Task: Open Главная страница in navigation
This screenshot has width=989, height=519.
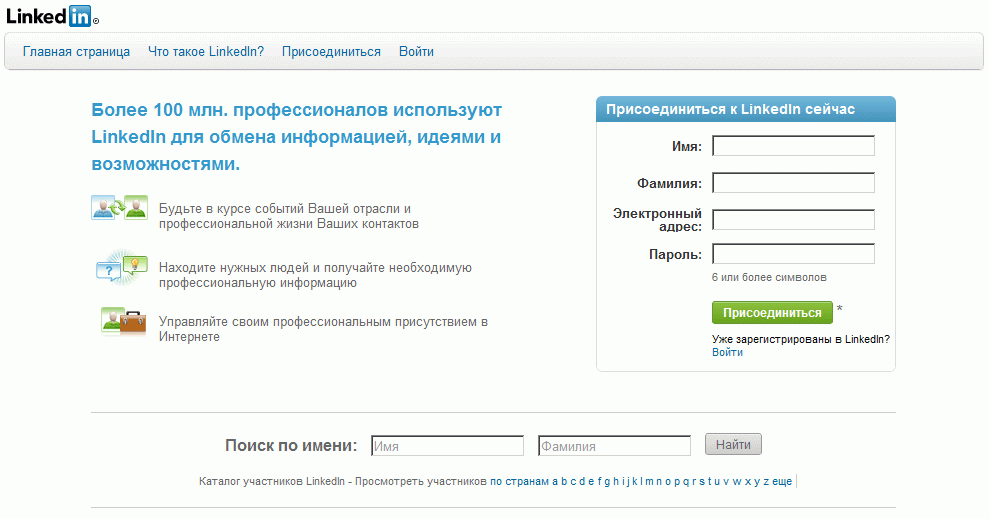Action: pos(76,52)
